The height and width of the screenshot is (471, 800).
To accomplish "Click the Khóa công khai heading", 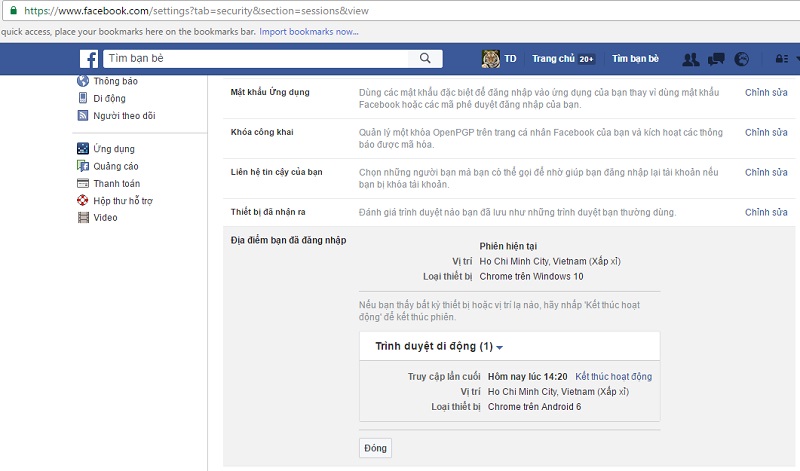I will pos(262,132).
